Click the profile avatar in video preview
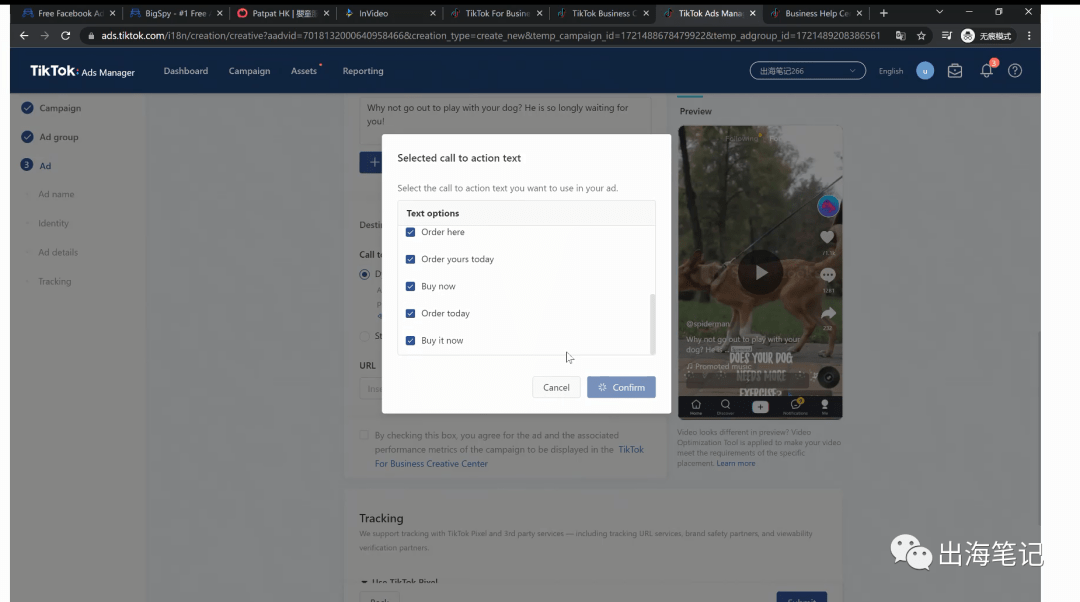 828,206
